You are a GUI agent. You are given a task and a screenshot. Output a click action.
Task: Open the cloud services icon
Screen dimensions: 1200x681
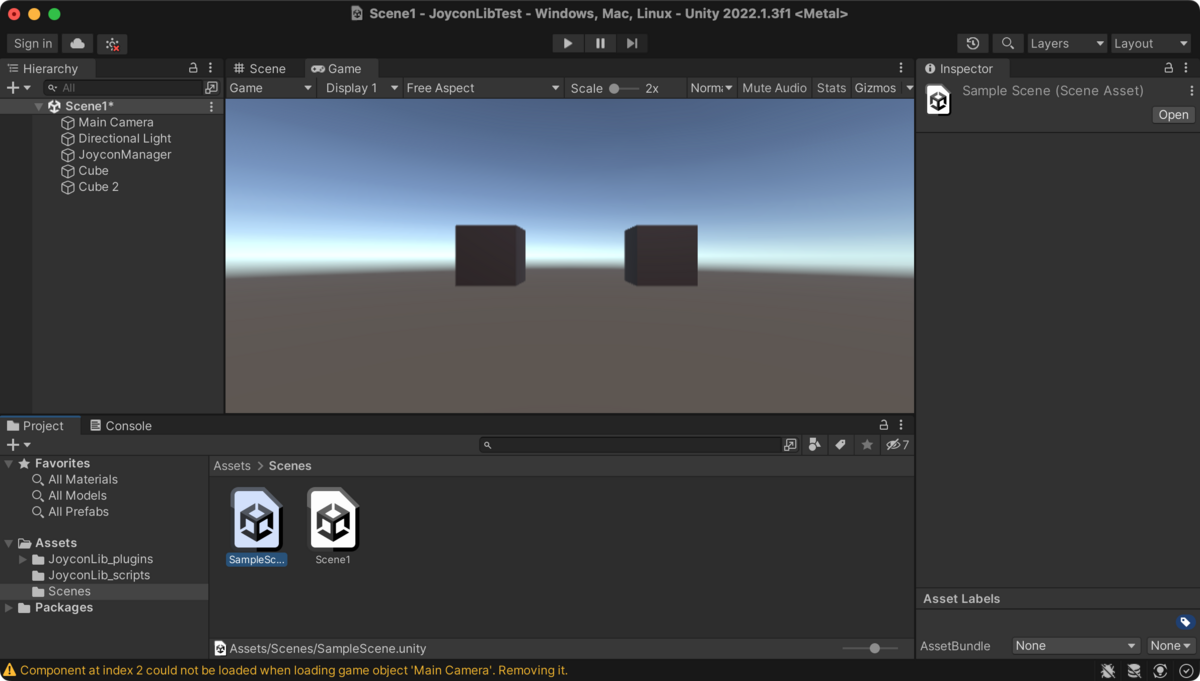click(x=77, y=43)
